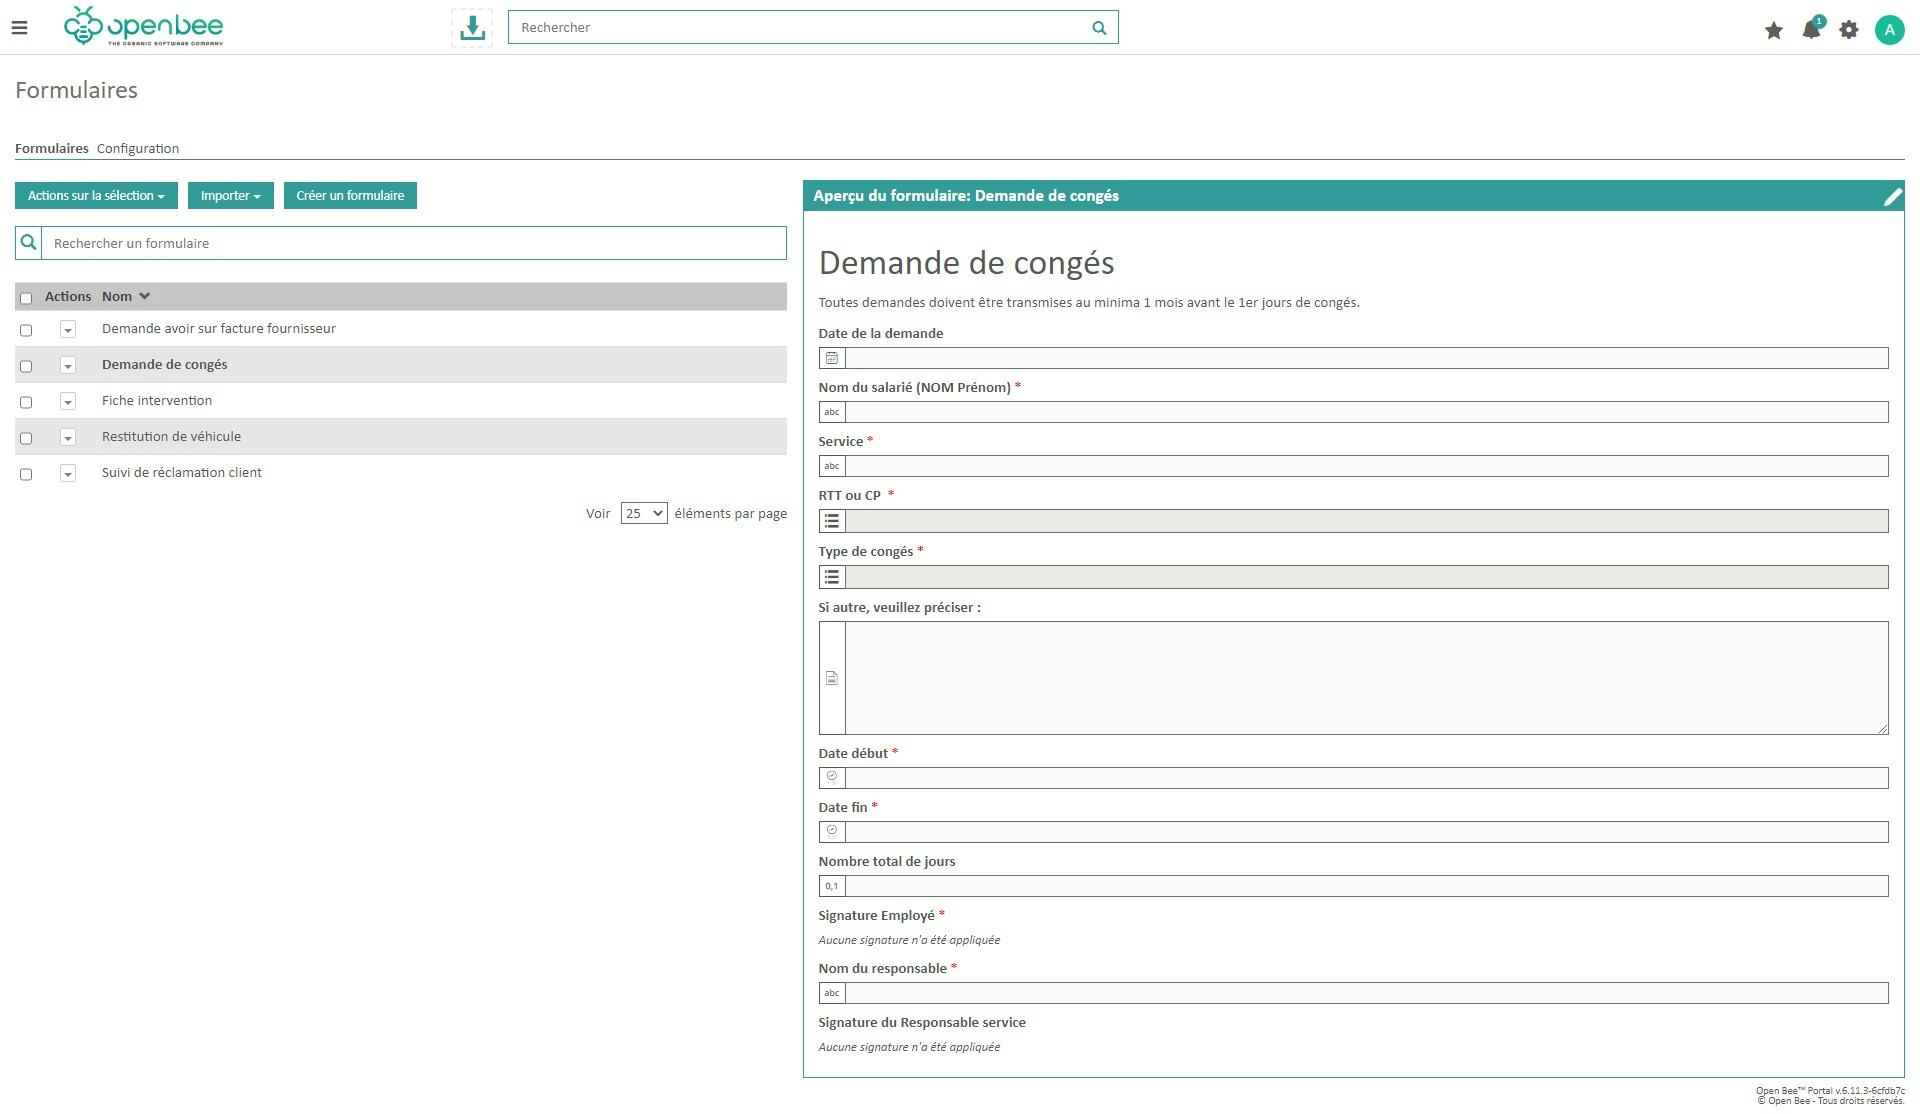Click the Créer un formulaire button
Viewport: 1920px width, 1114px height.
click(350, 195)
